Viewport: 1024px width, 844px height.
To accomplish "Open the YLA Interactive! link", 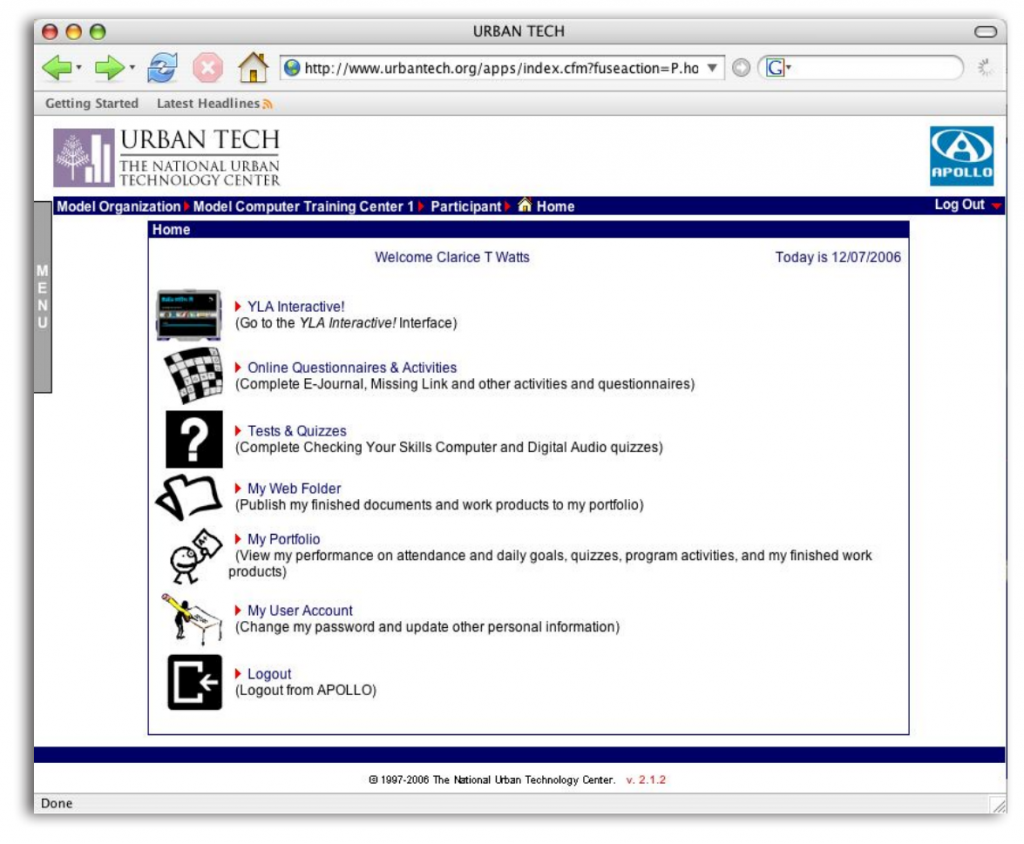I will tap(295, 306).
